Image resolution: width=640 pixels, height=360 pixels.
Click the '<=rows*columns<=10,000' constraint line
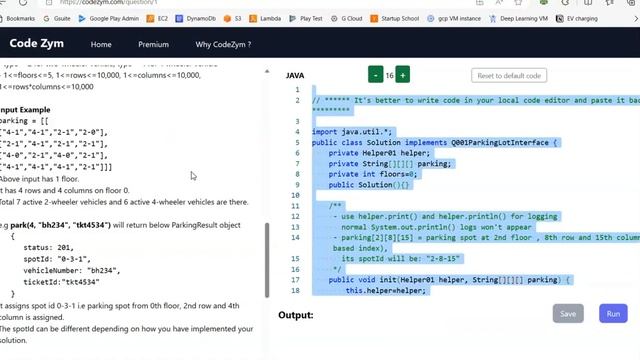47,87
